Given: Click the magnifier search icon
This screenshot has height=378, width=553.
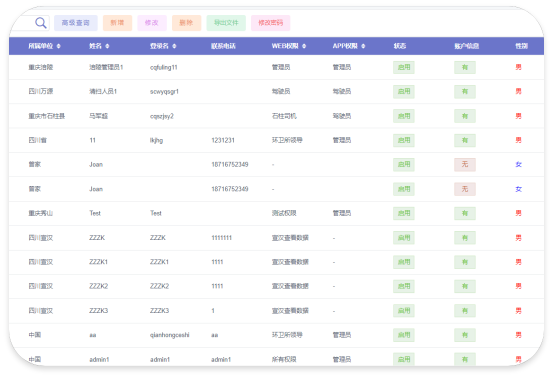Looking at the screenshot, I should pos(41,23).
